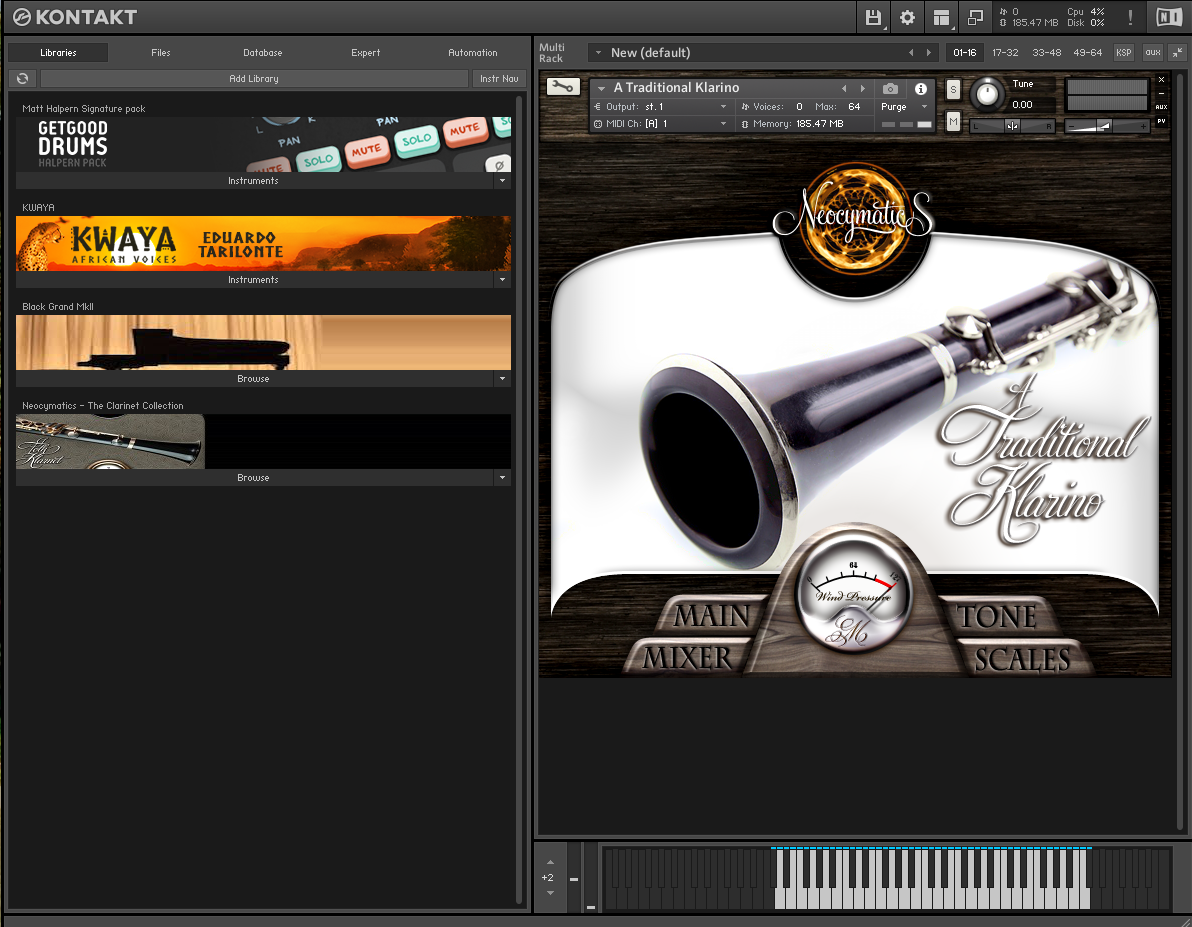Toggle the rack aux sends view

[1152, 52]
